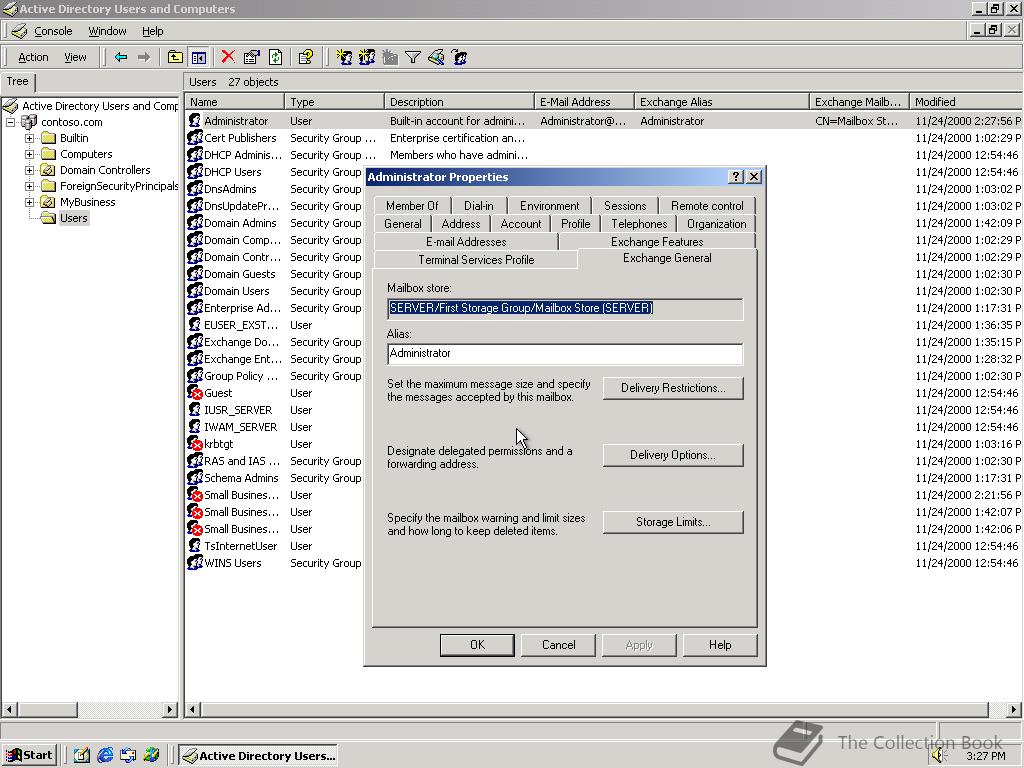Click the Help question-mark toolbar icon
The width and height of the screenshot is (1024, 768).
point(306,57)
